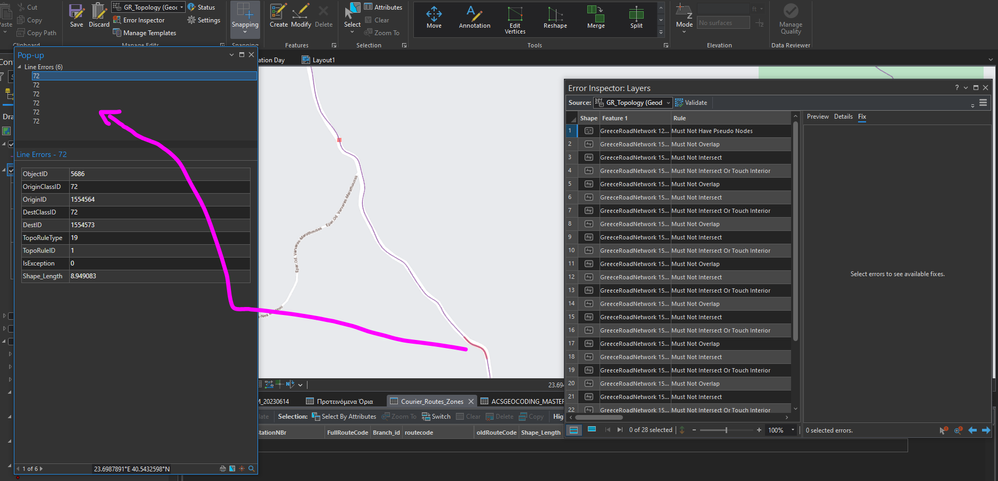This screenshot has width=998, height=481.
Task: Go to next pop-up feature arrow
Action: point(42,469)
